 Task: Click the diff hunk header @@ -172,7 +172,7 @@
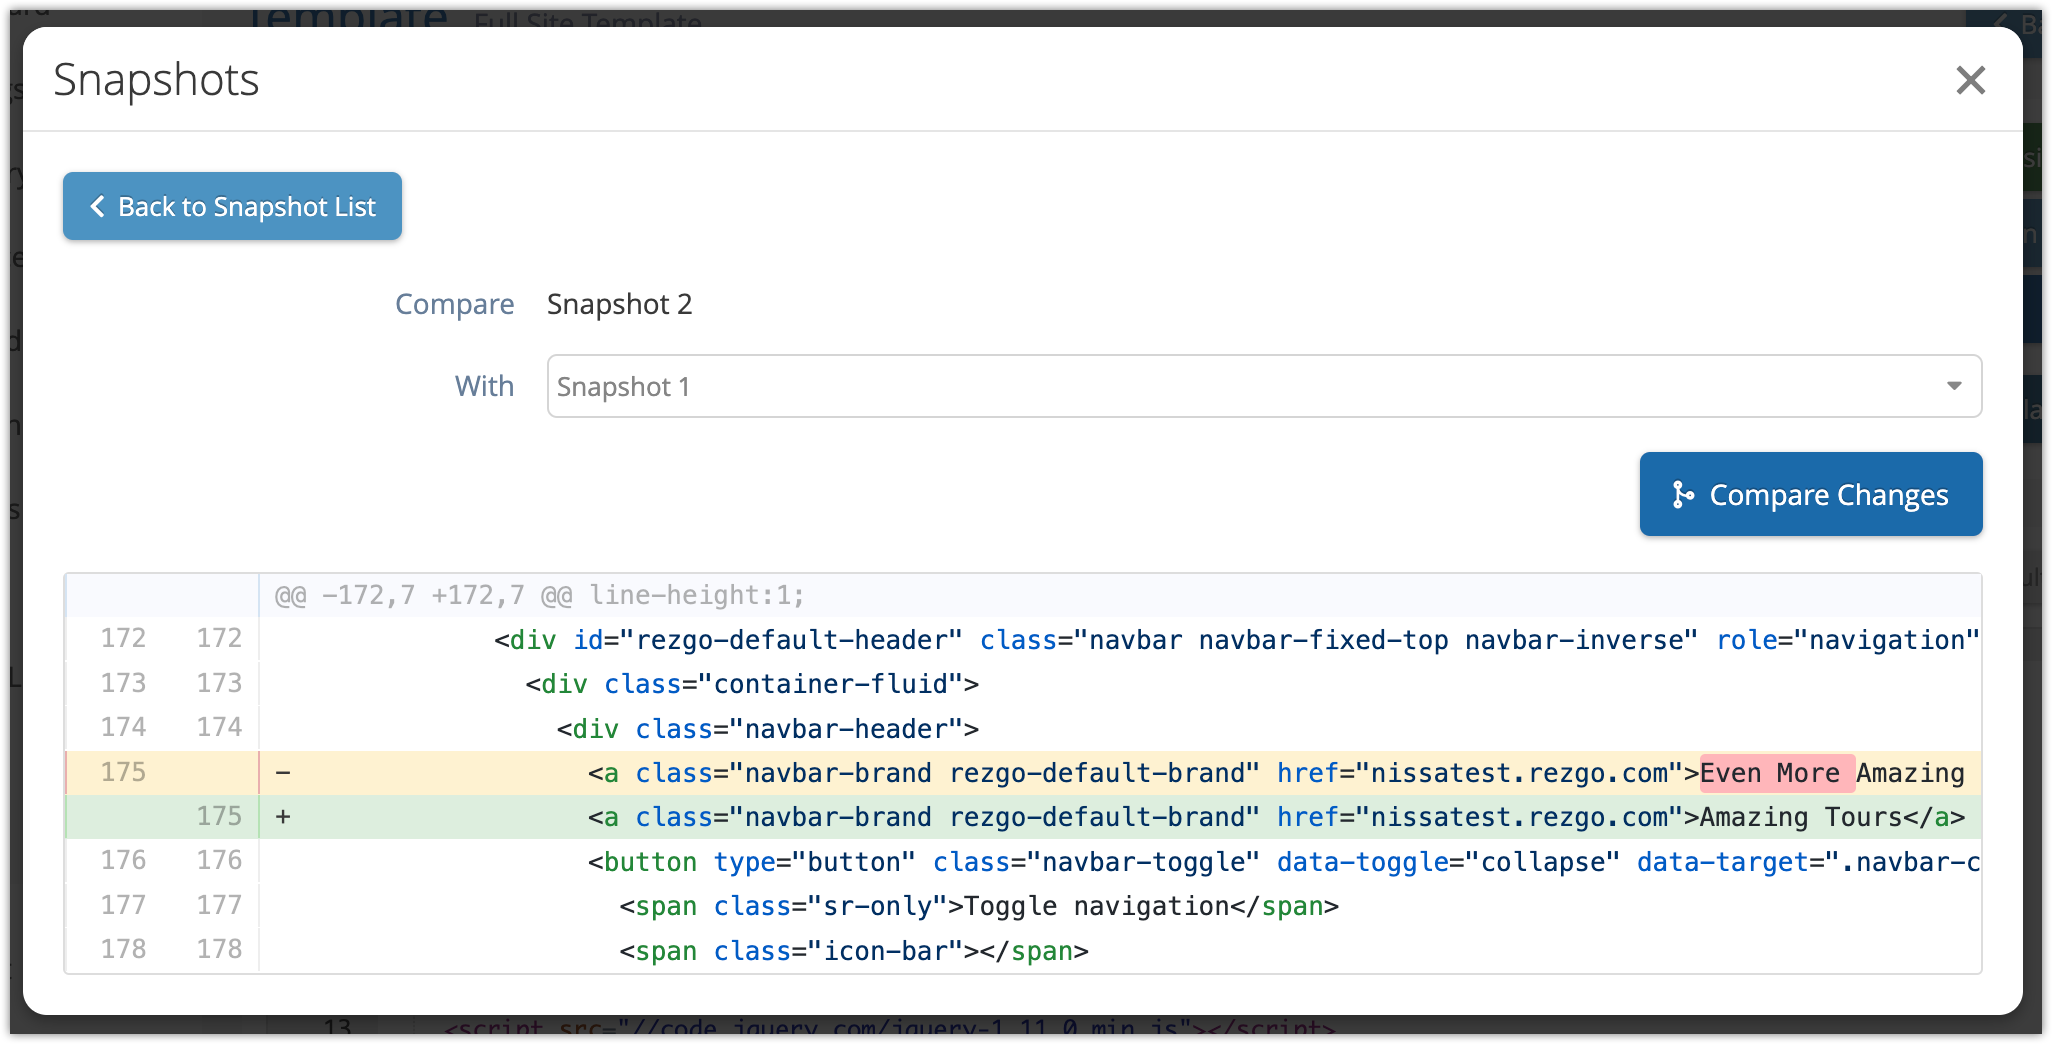click(x=539, y=596)
